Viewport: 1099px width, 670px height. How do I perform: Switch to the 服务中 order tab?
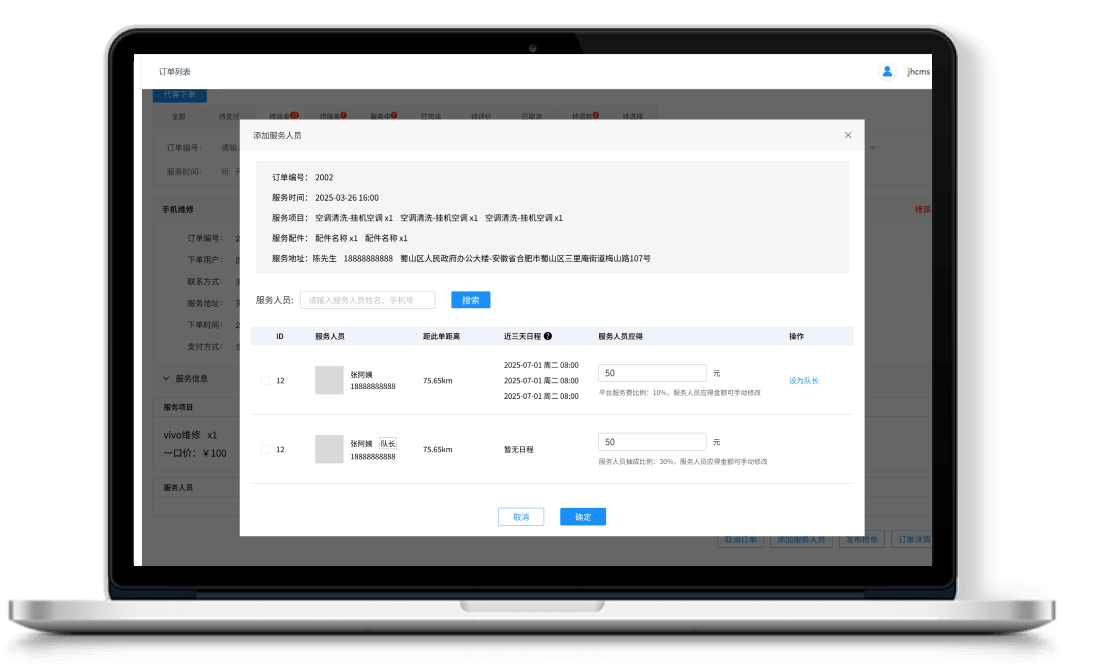[382, 116]
